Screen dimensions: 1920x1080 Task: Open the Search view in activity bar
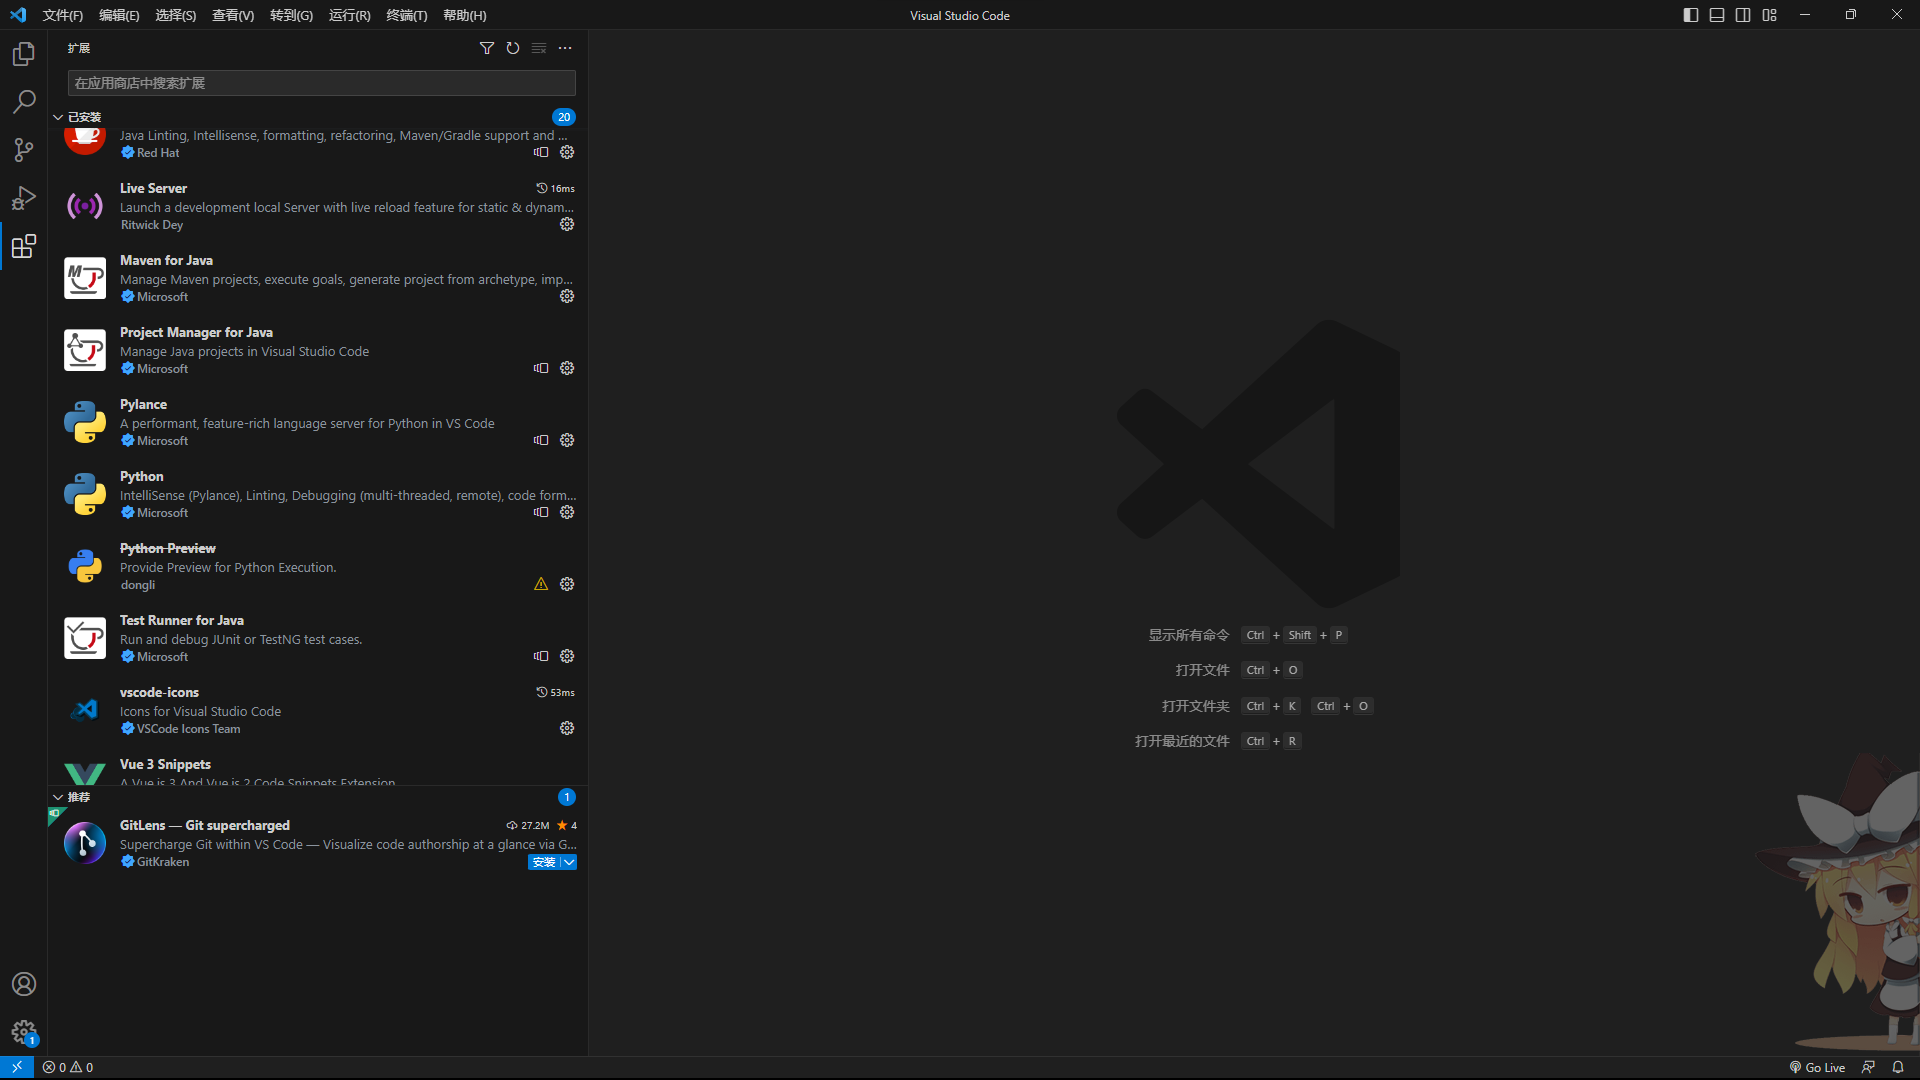pos(24,102)
